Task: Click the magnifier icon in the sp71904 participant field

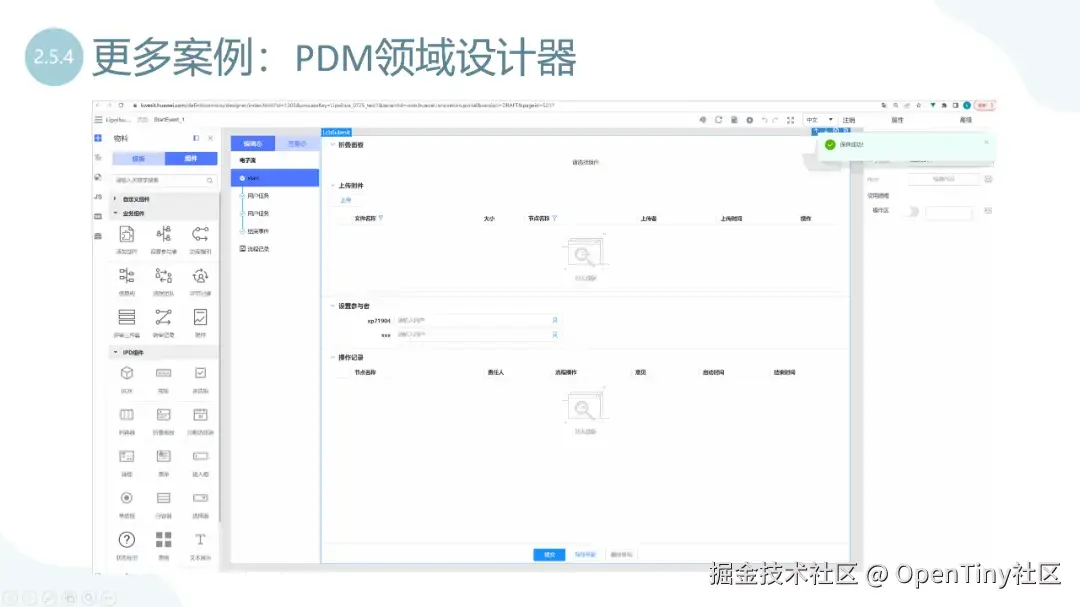Action: (555, 320)
